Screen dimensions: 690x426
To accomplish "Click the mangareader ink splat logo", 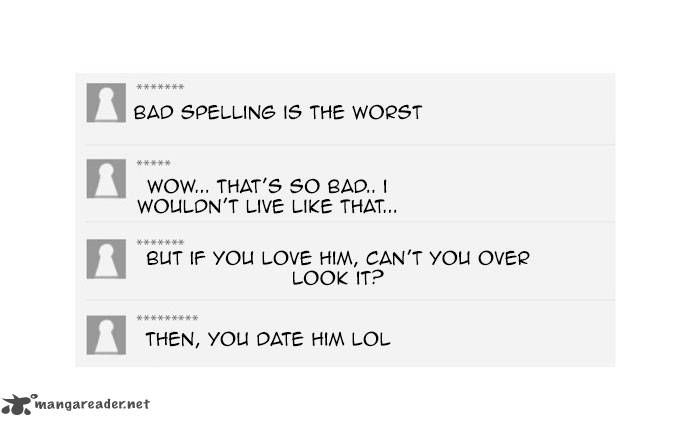I will click(x=17, y=404).
